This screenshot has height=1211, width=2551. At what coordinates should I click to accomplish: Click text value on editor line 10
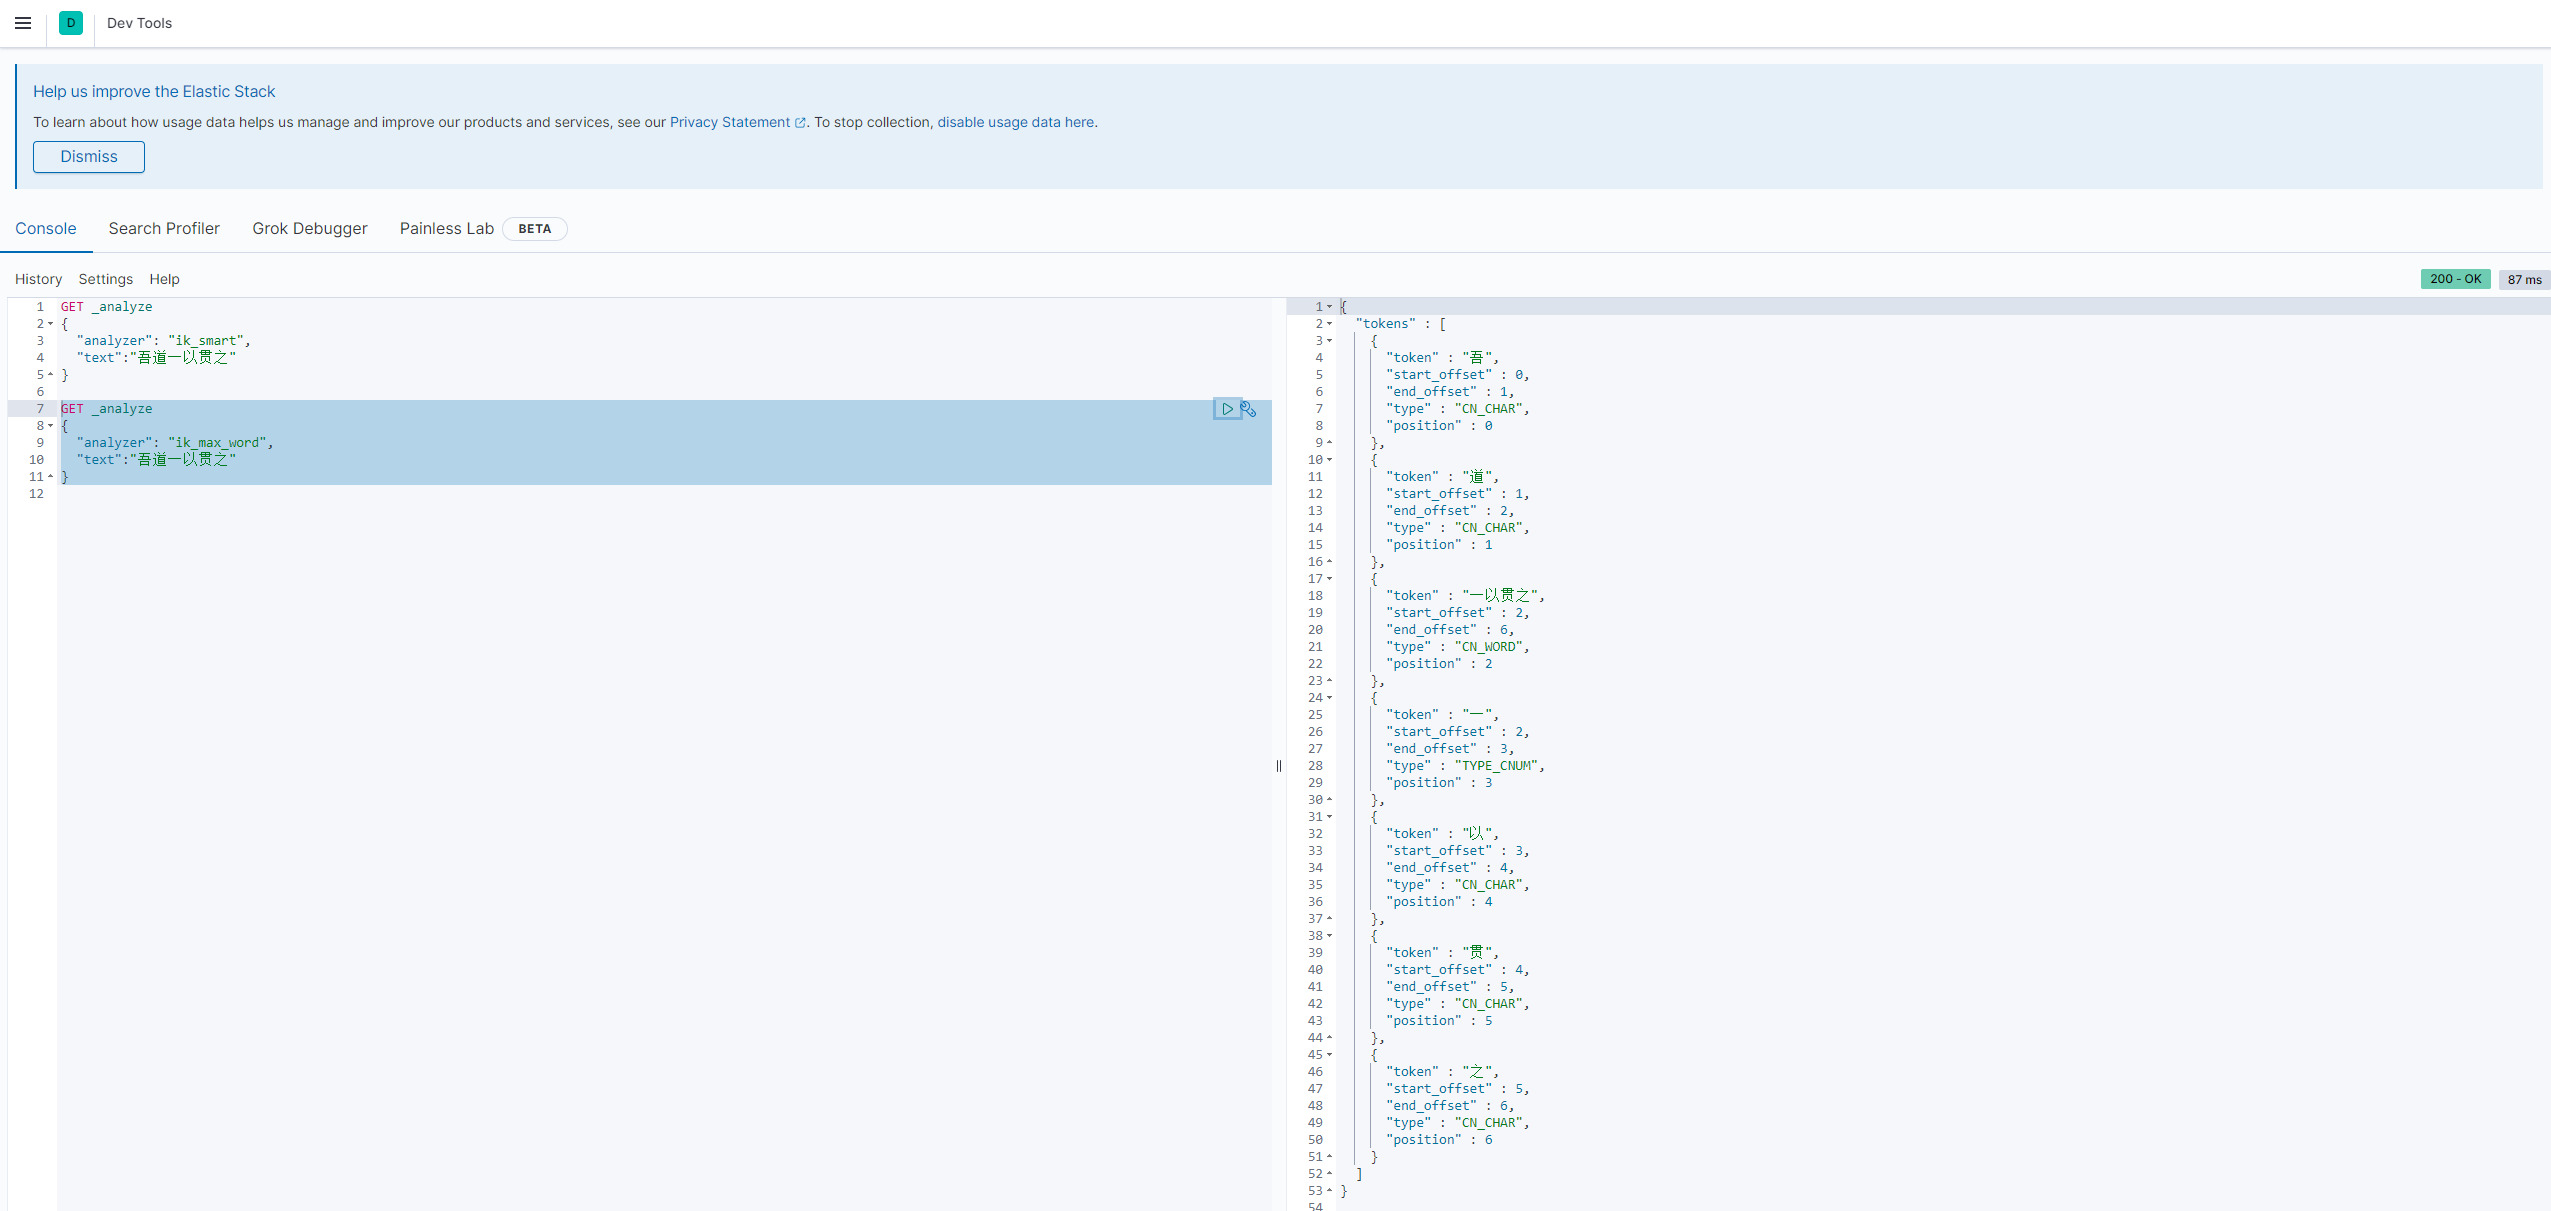tap(183, 460)
